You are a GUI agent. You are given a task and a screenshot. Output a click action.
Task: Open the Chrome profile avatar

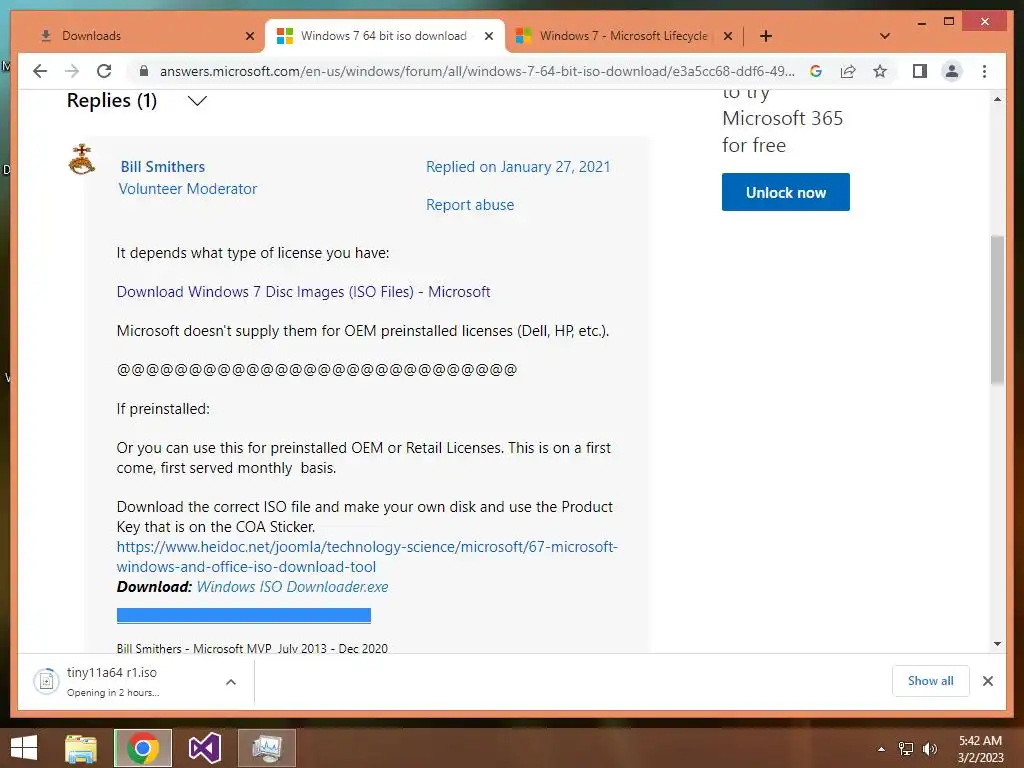pyautogui.click(x=952, y=71)
